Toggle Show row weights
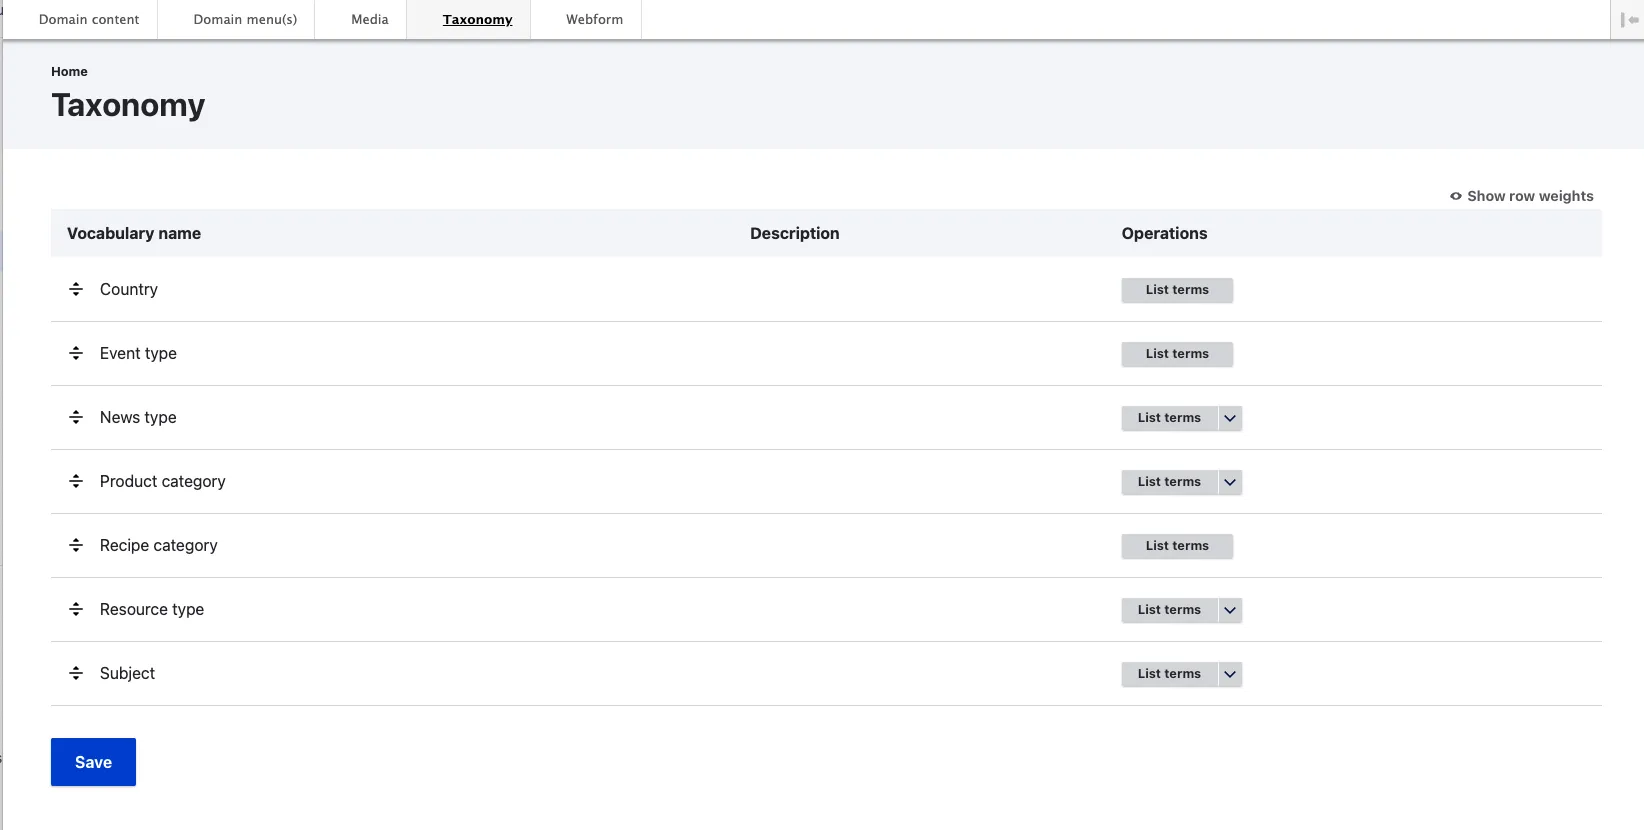 1521,196
